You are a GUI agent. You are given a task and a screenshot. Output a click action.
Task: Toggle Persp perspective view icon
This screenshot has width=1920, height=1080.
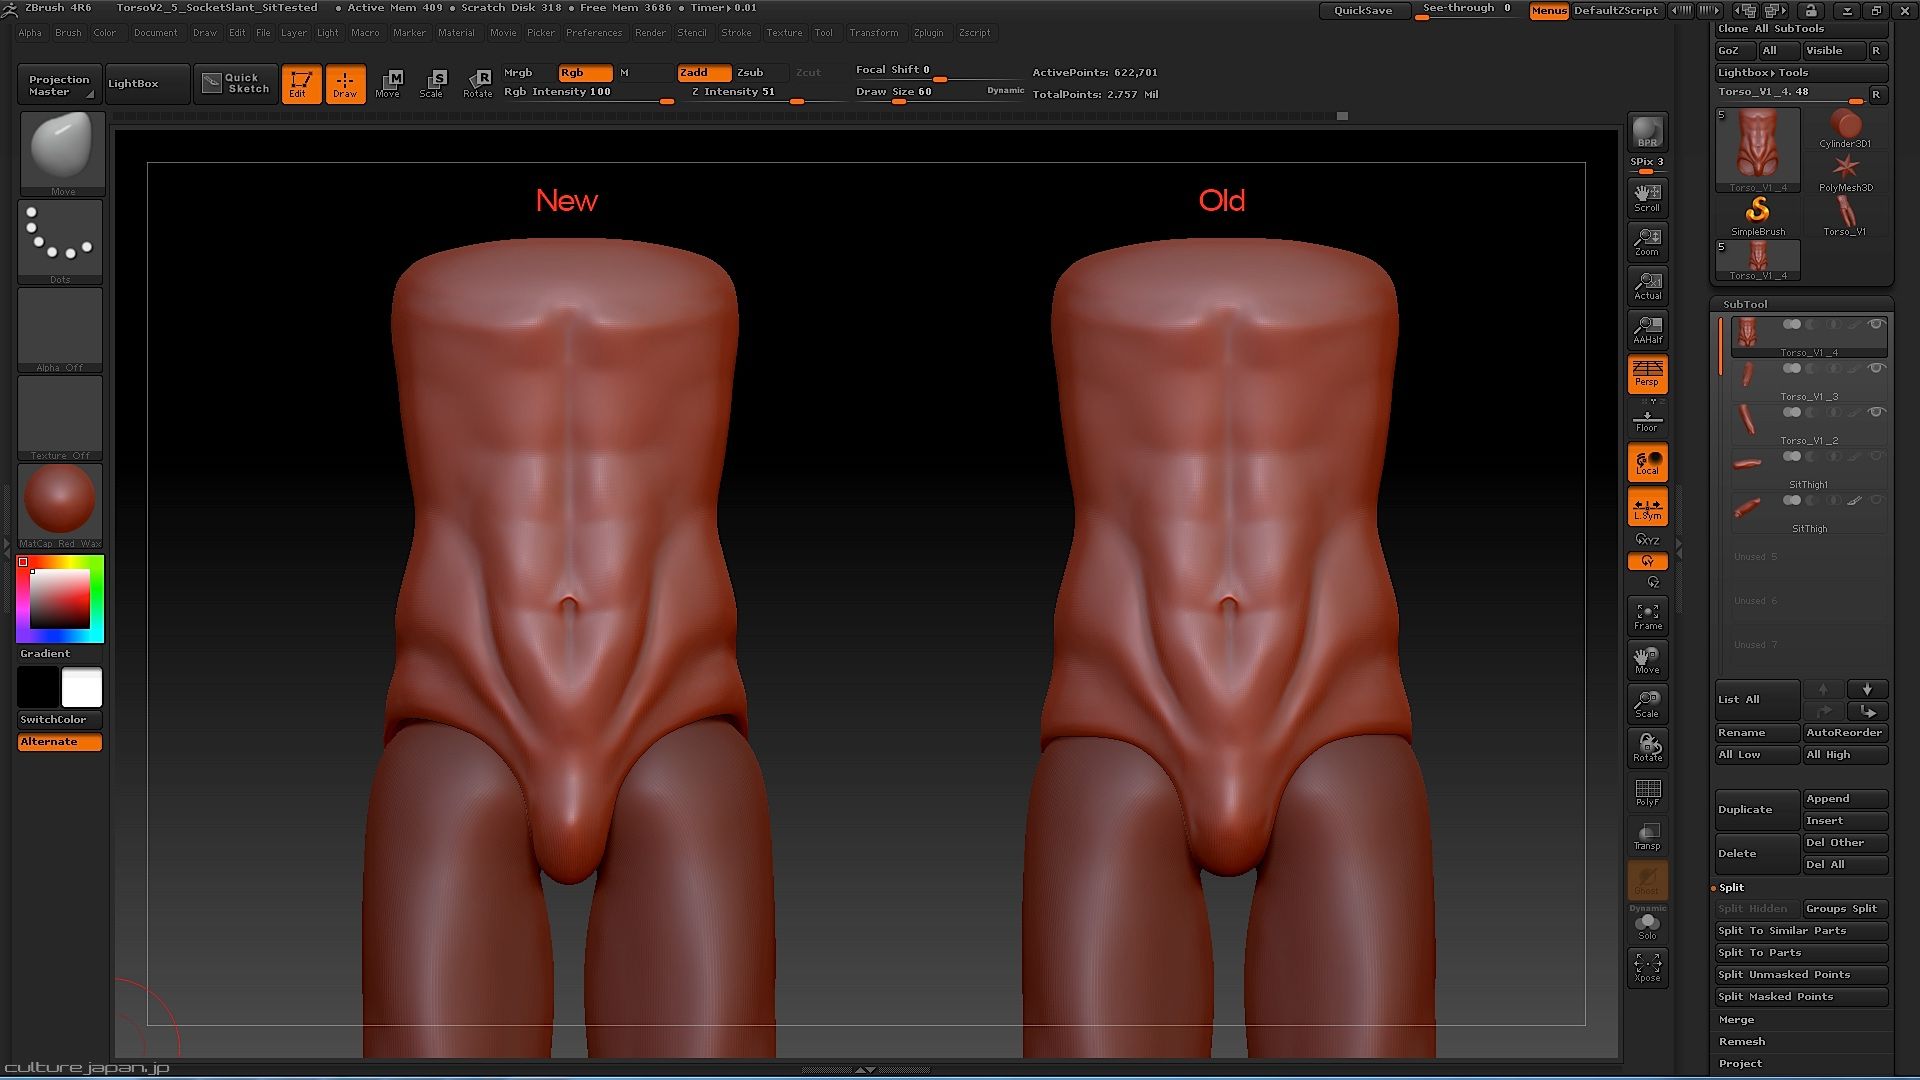coord(1647,374)
